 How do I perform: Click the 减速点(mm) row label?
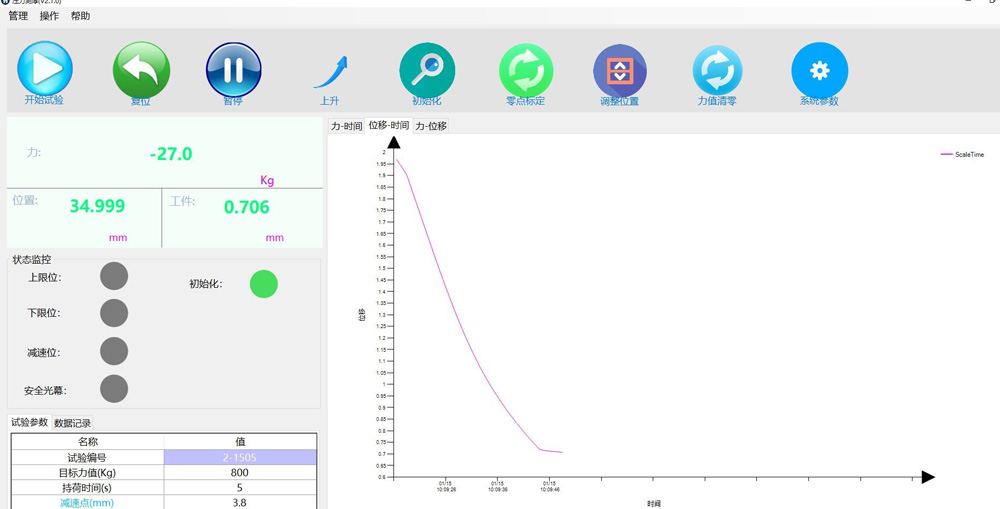(87, 503)
